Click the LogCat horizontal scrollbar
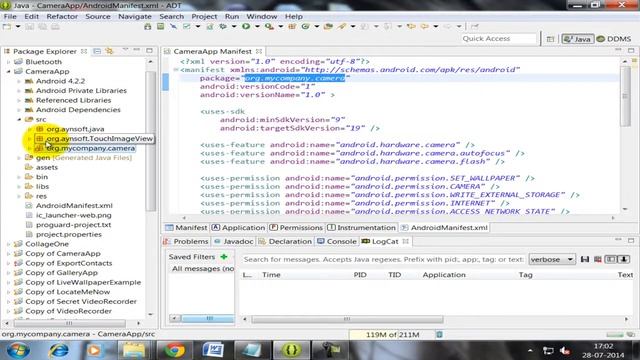The width and height of the screenshot is (640, 360). (347, 319)
